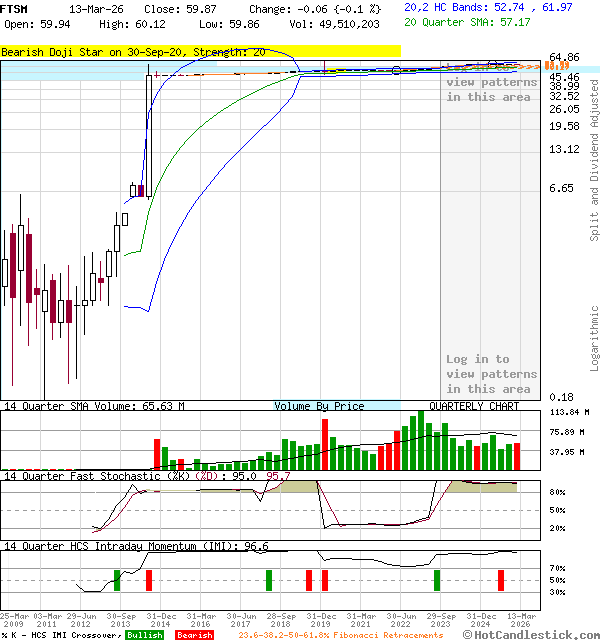Viewport: 600px width, 640px height.
Task: Click the red Bearish legend badge
Action: pyautogui.click(x=194, y=635)
